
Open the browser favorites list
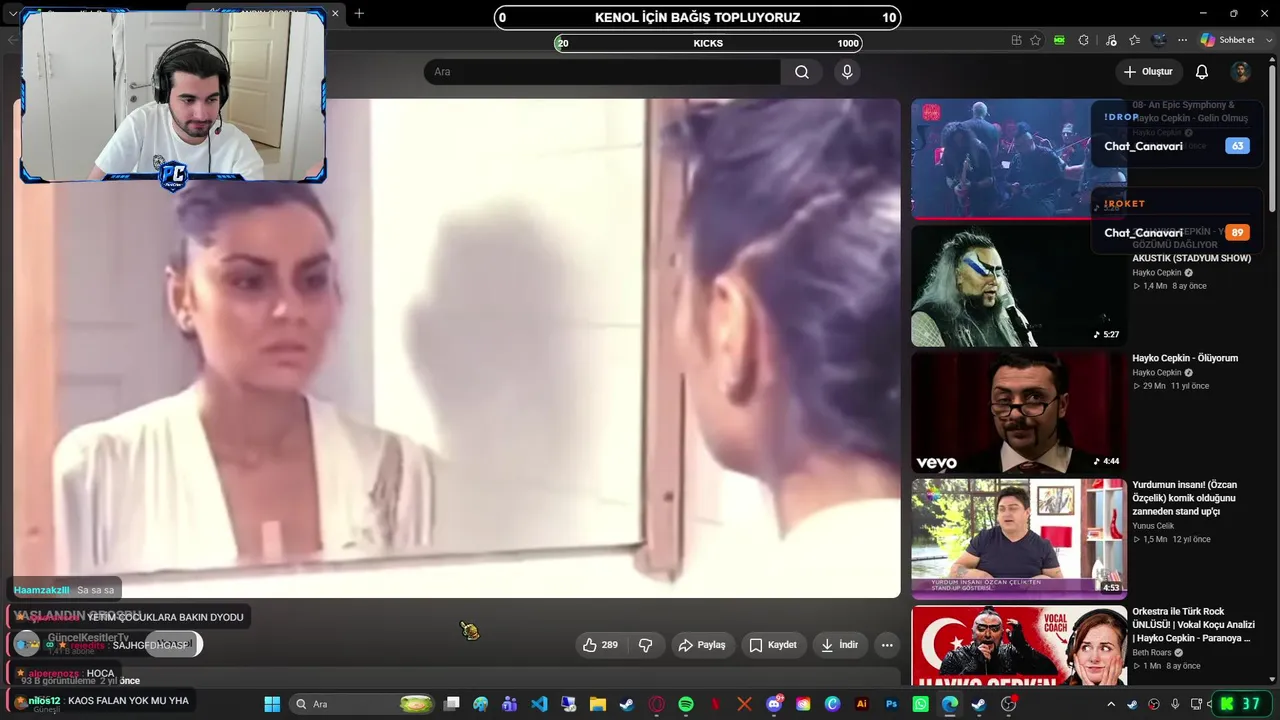(1134, 40)
